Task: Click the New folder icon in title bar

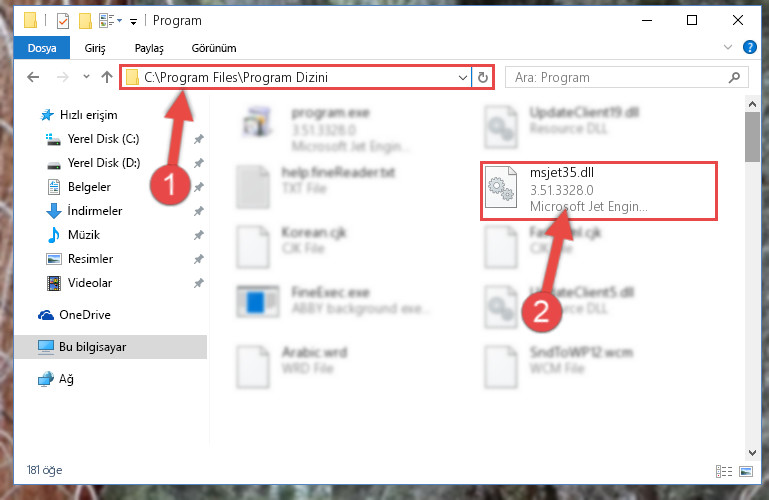Action: point(85,21)
